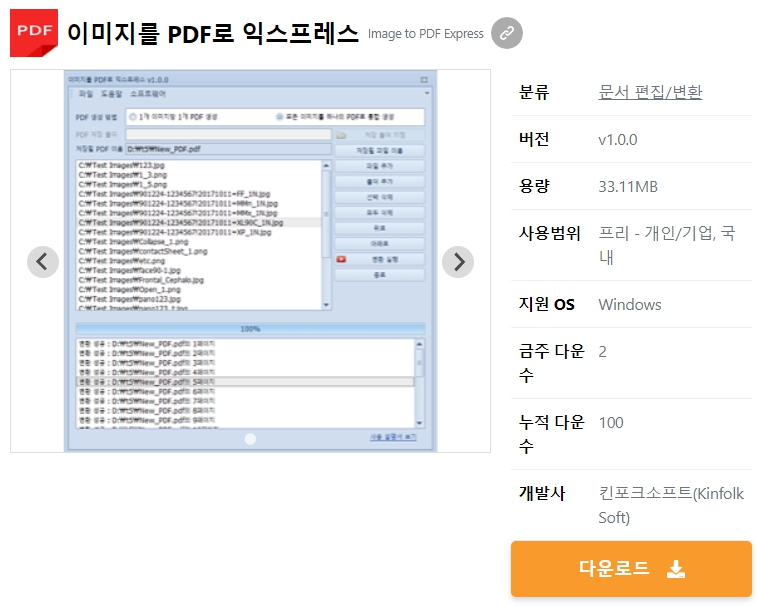Screen dimensions: 757x606
Task: Click the license text 프리 - 개인/기업, 국내
Action: pyautogui.click(x=667, y=245)
